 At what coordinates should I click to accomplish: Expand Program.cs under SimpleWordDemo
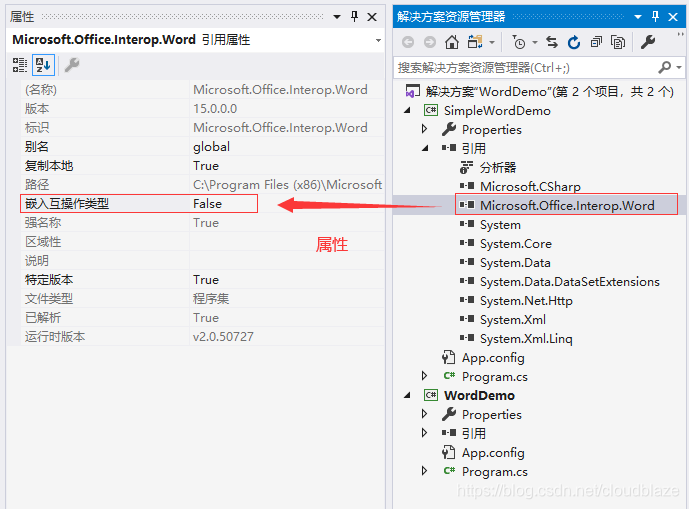click(424, 375)
